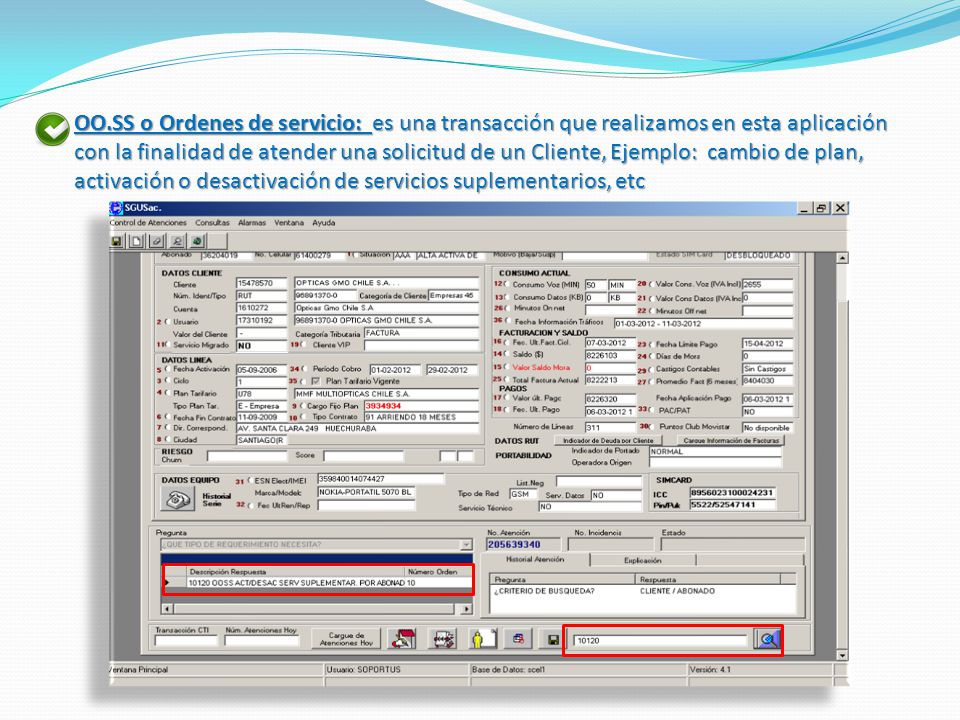Click the Base de Datos: scel1 status entry
The image size is (960, 720).
click(x=578, y=670)
